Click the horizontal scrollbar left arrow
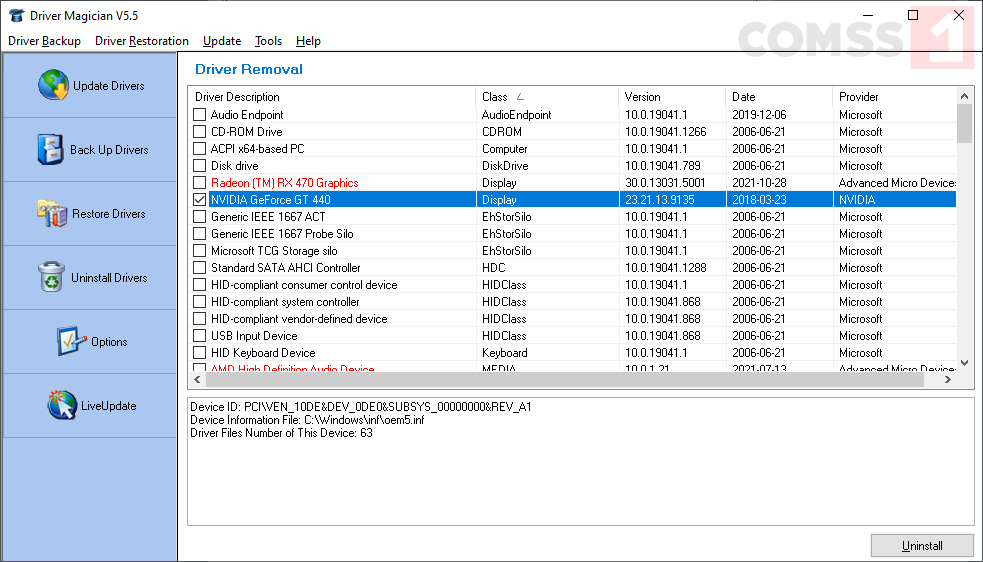 click(x=197, y=379)
